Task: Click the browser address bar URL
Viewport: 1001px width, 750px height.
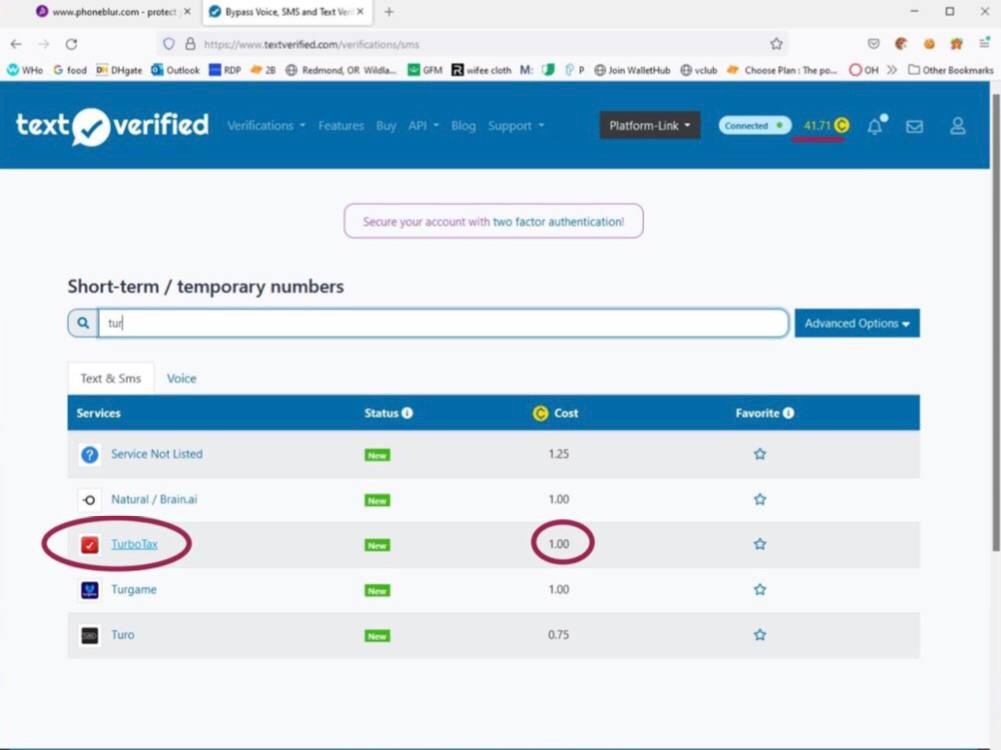Action: pos(312,44)
